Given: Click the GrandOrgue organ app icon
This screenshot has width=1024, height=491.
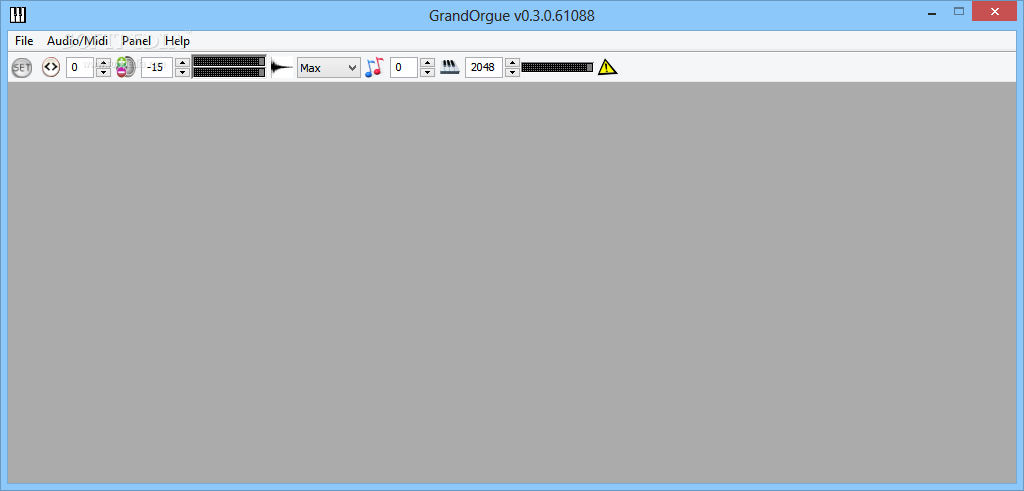Looking at the screenshot, I should [18, 14].
